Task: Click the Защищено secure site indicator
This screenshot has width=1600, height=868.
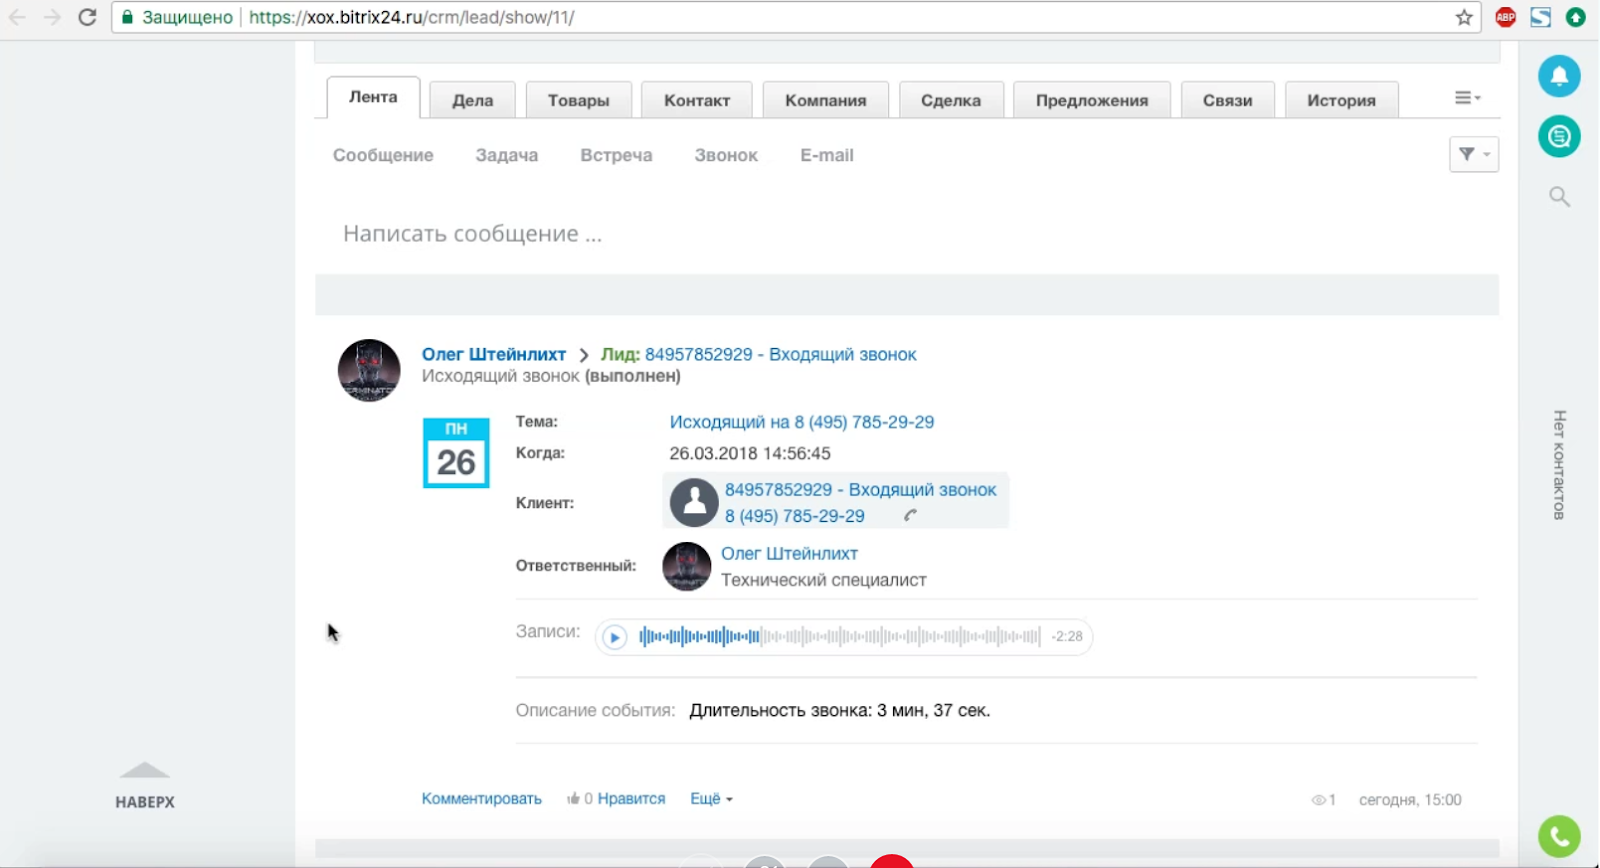Action: [x=177, y=17]
